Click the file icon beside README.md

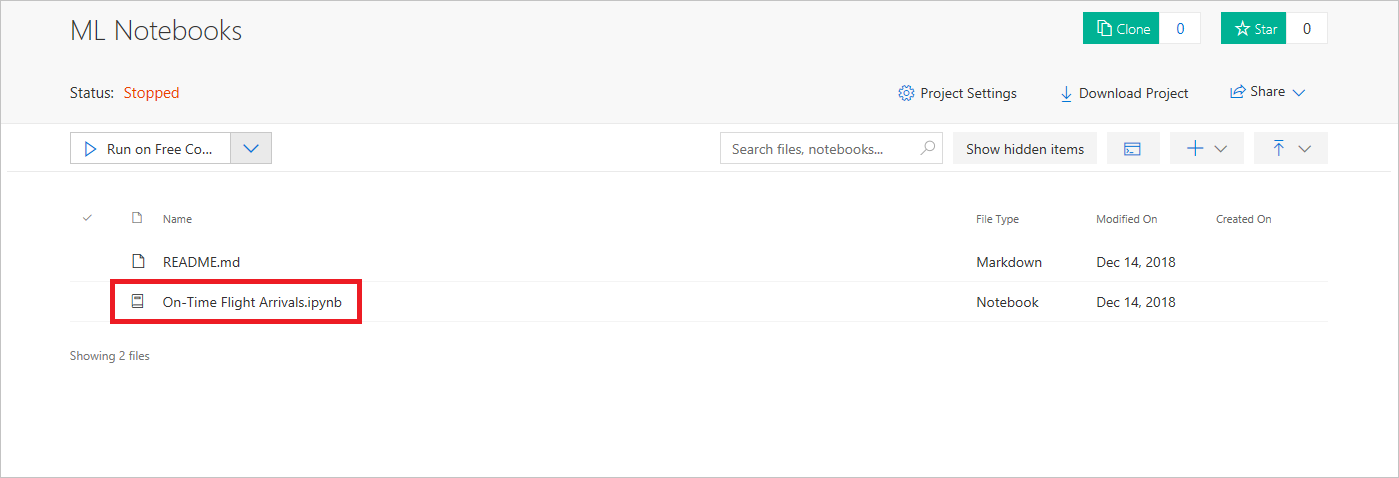tap(138, 262)
